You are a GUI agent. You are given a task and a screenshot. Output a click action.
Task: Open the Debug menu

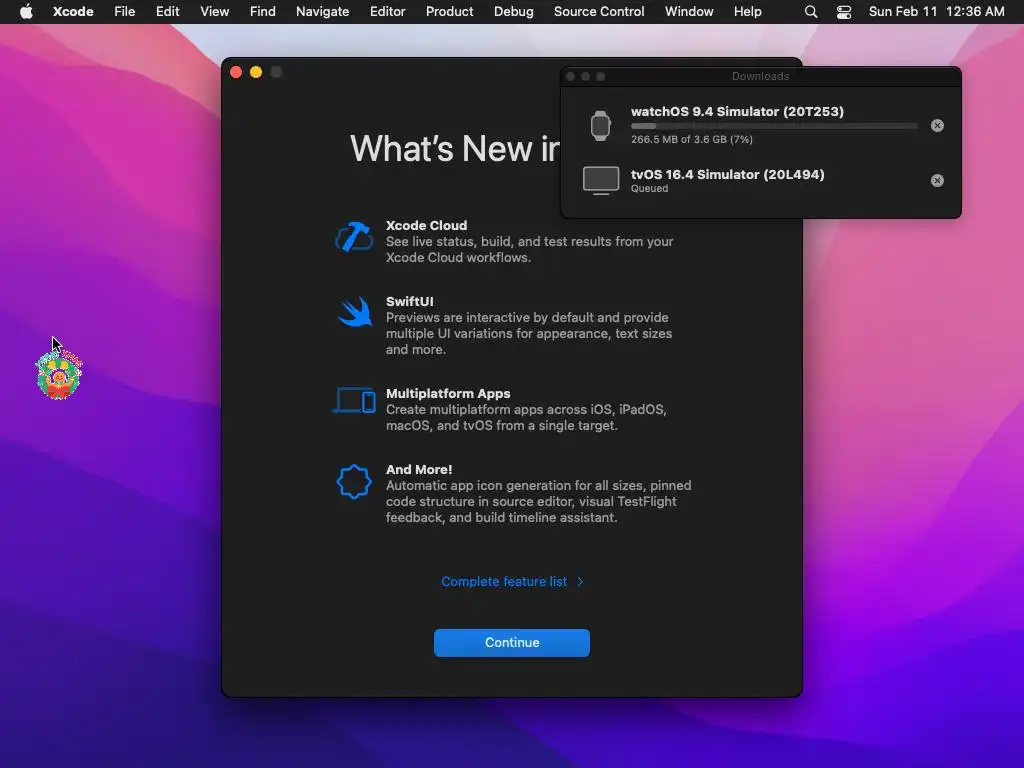click(x=513, y=12)
